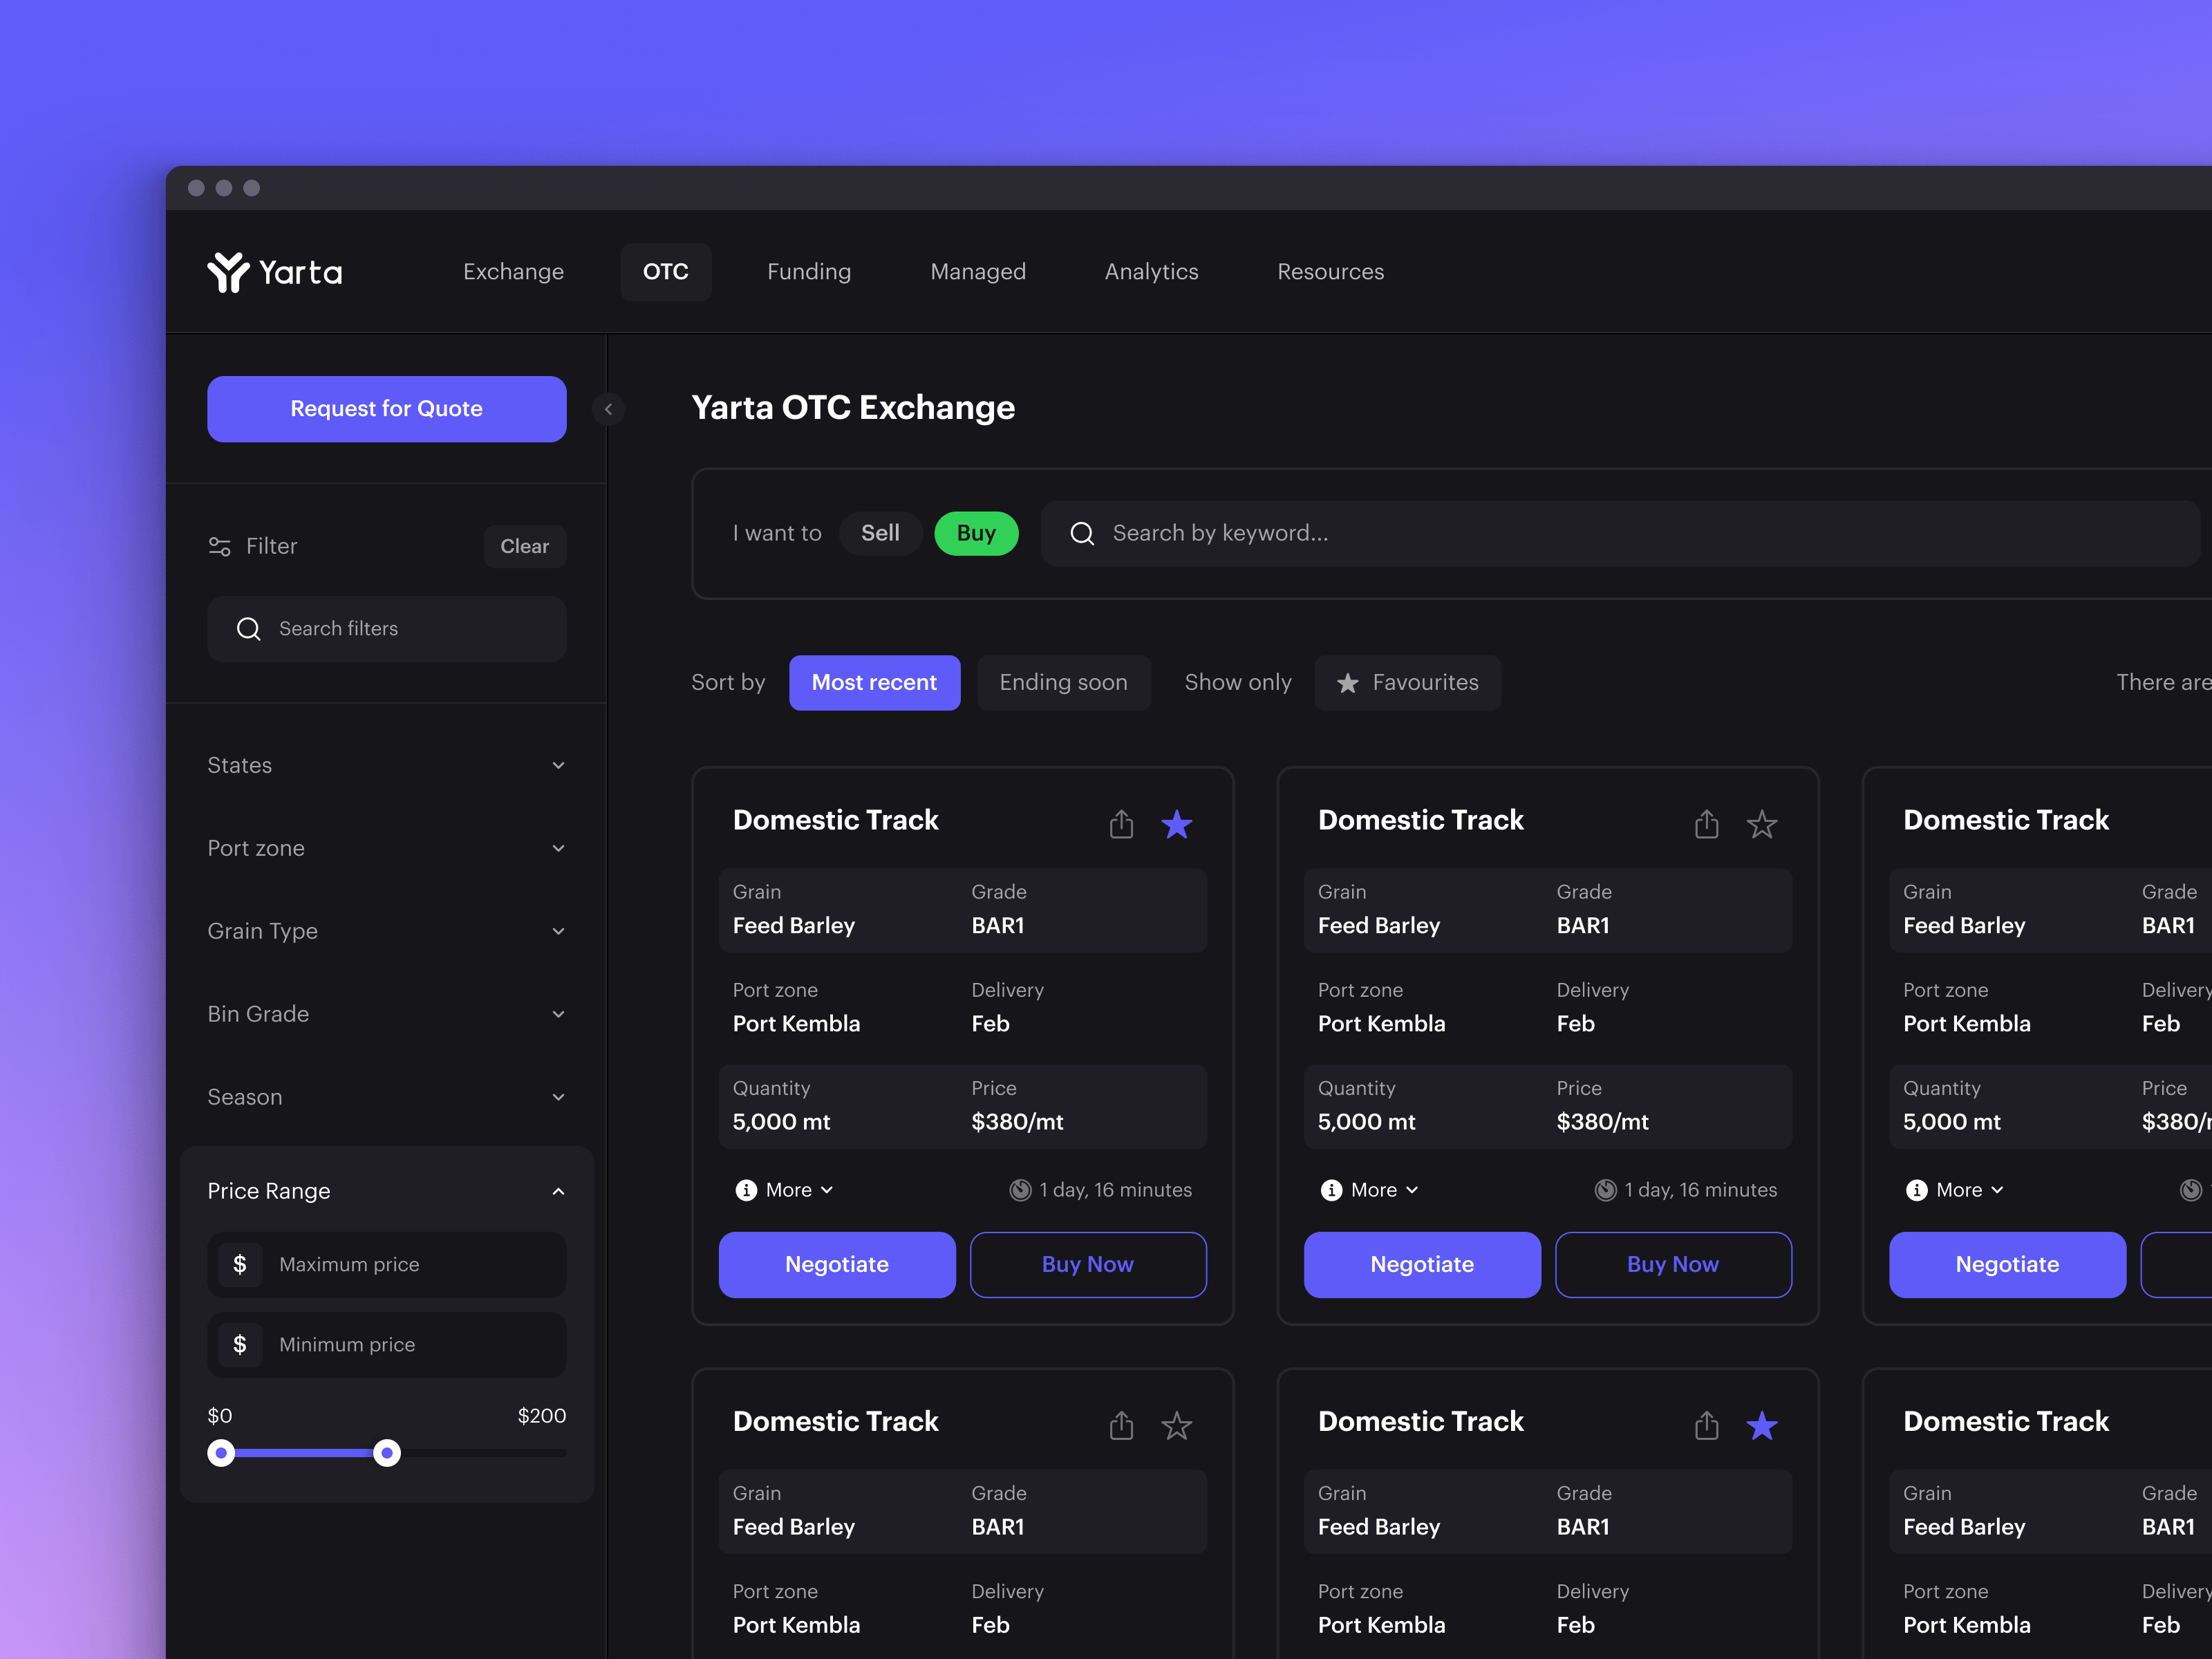Expand More details on top-row middle card
Image resolution: width=2212 pixels, height=1659 pixels.
click(1370, 1190)
